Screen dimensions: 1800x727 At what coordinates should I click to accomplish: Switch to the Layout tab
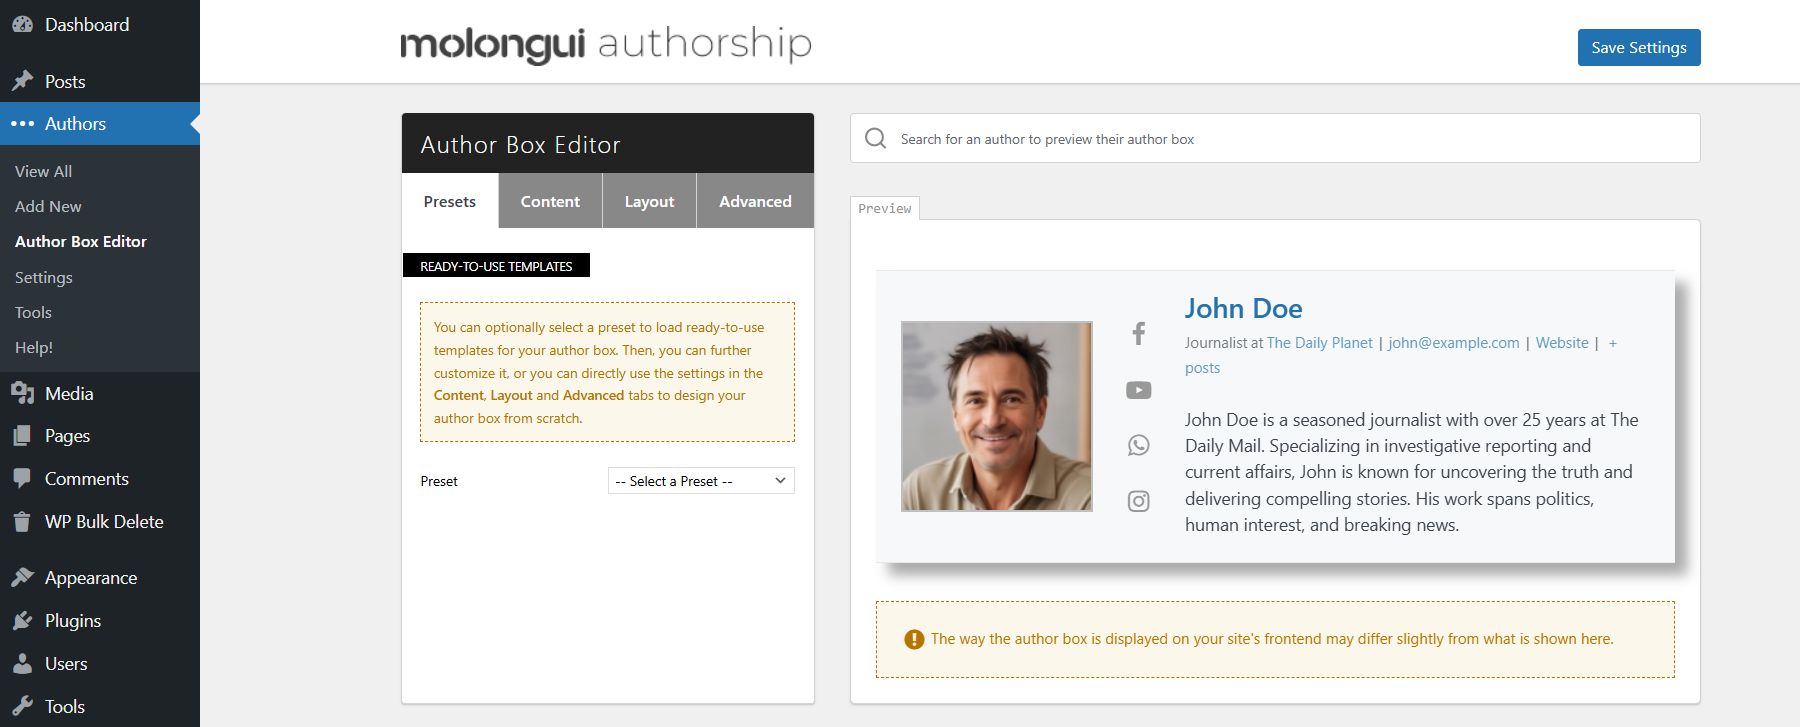coord(649,201)
